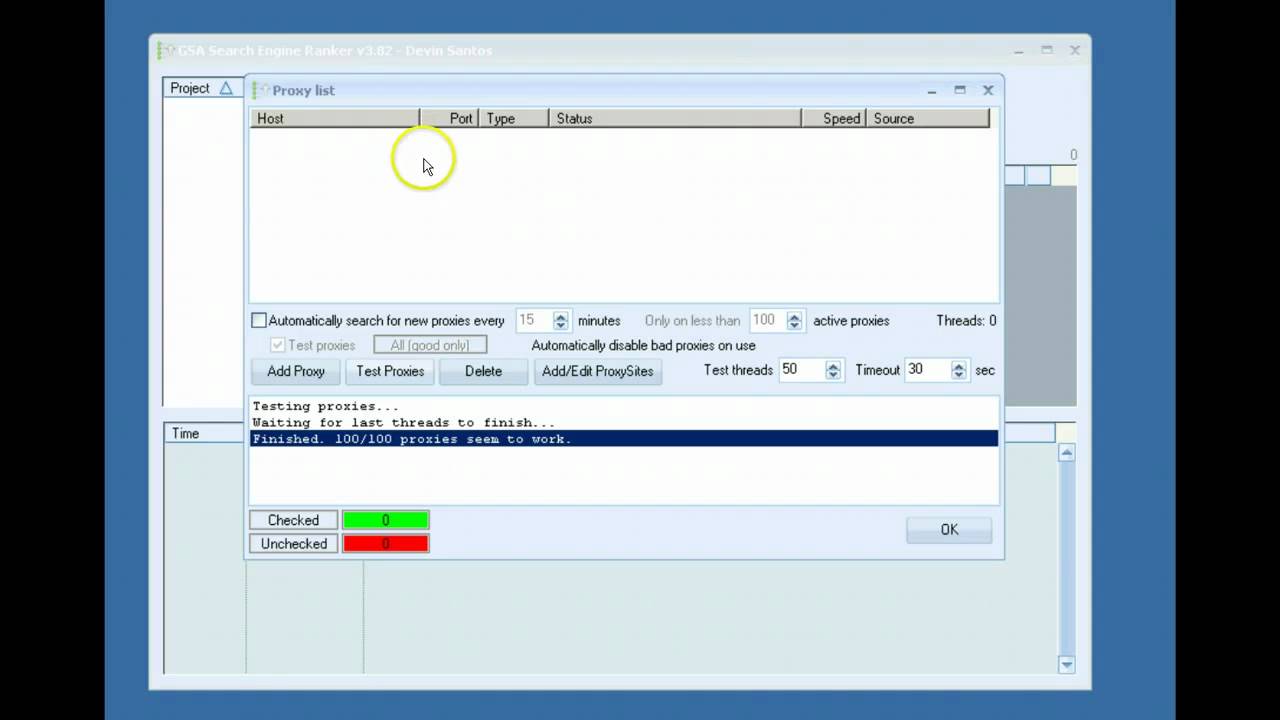1280x720 pixels.
Task: Open Add/Edit ProxySites
Action: [597, 371]
